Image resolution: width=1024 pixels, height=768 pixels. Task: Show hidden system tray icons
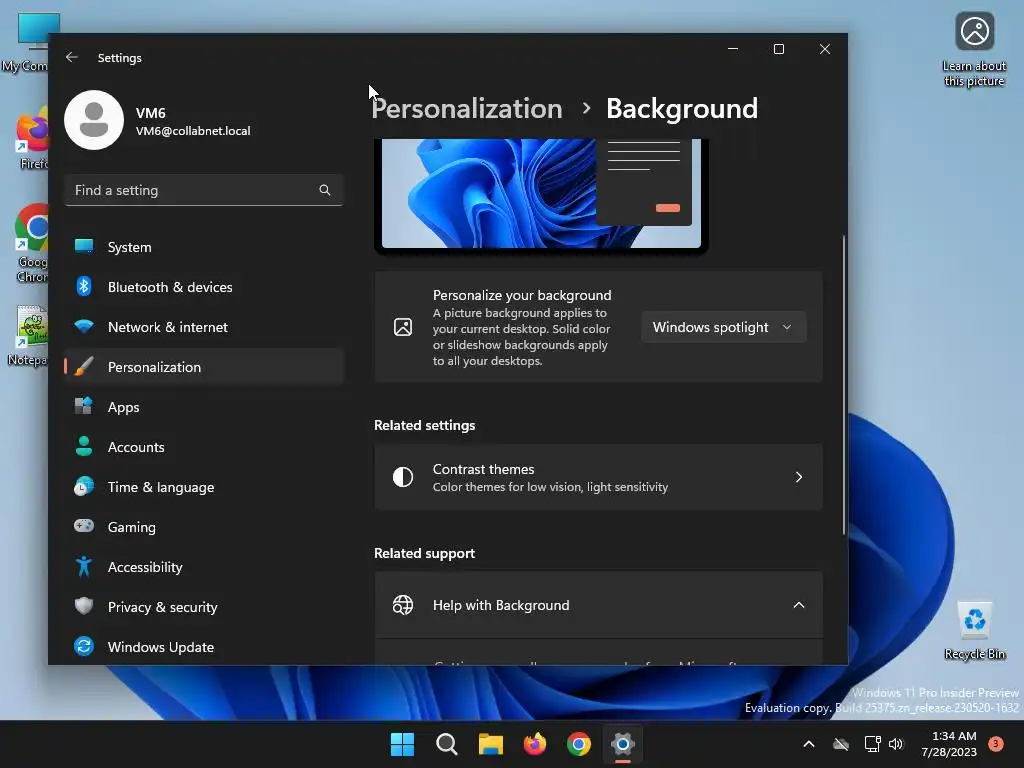pyautogui.click(x=808, y=744)
